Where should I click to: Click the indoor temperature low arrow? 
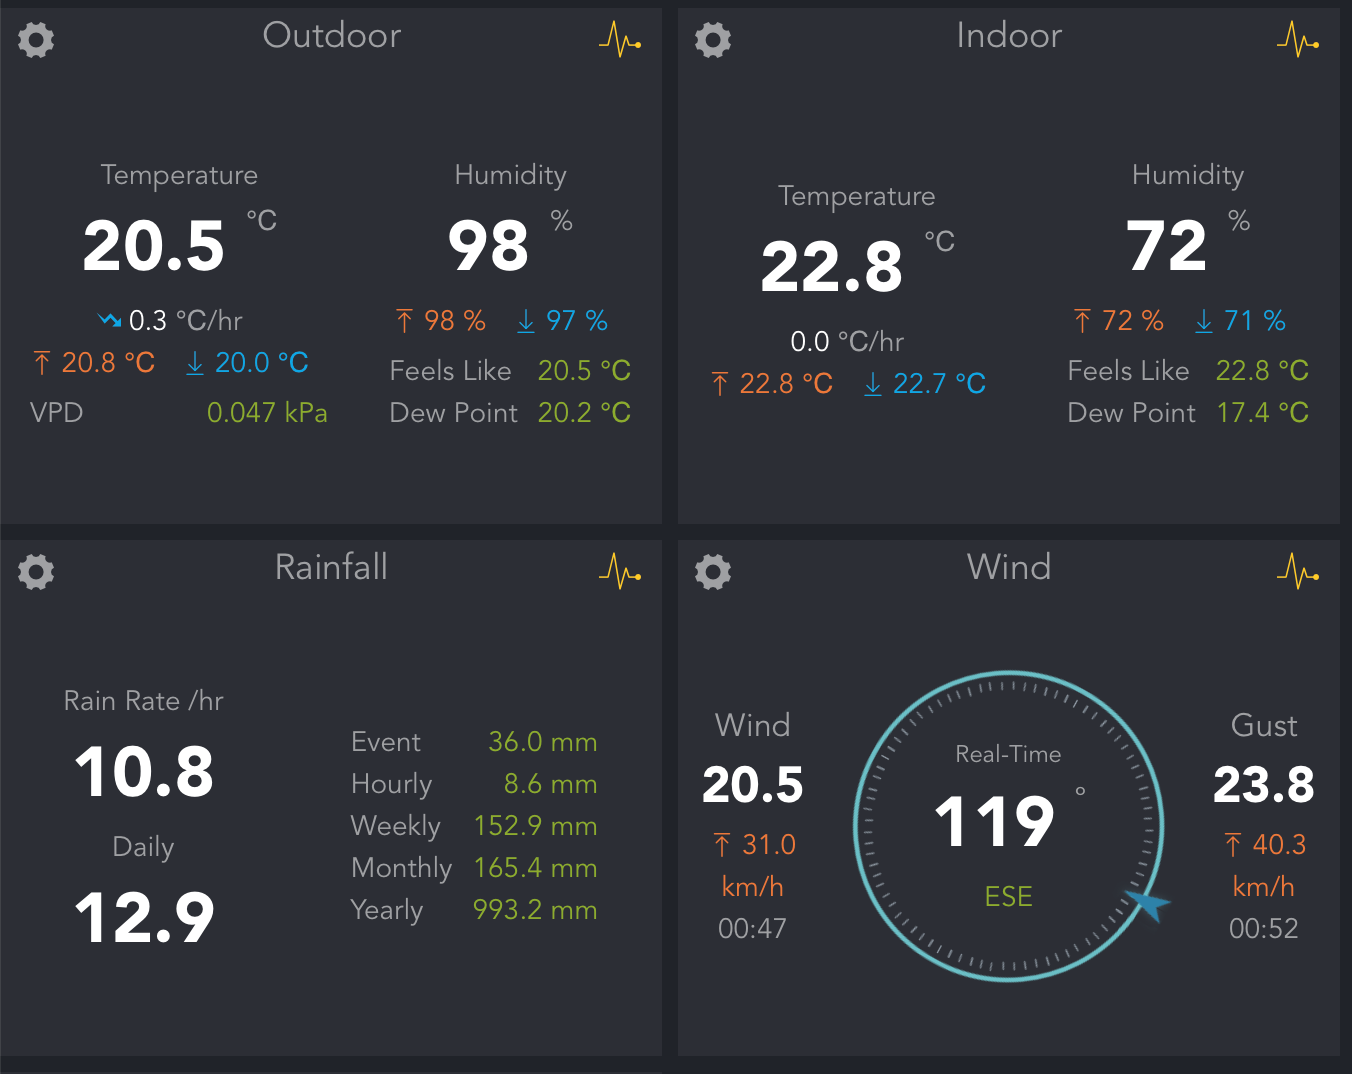click(872, 383)
